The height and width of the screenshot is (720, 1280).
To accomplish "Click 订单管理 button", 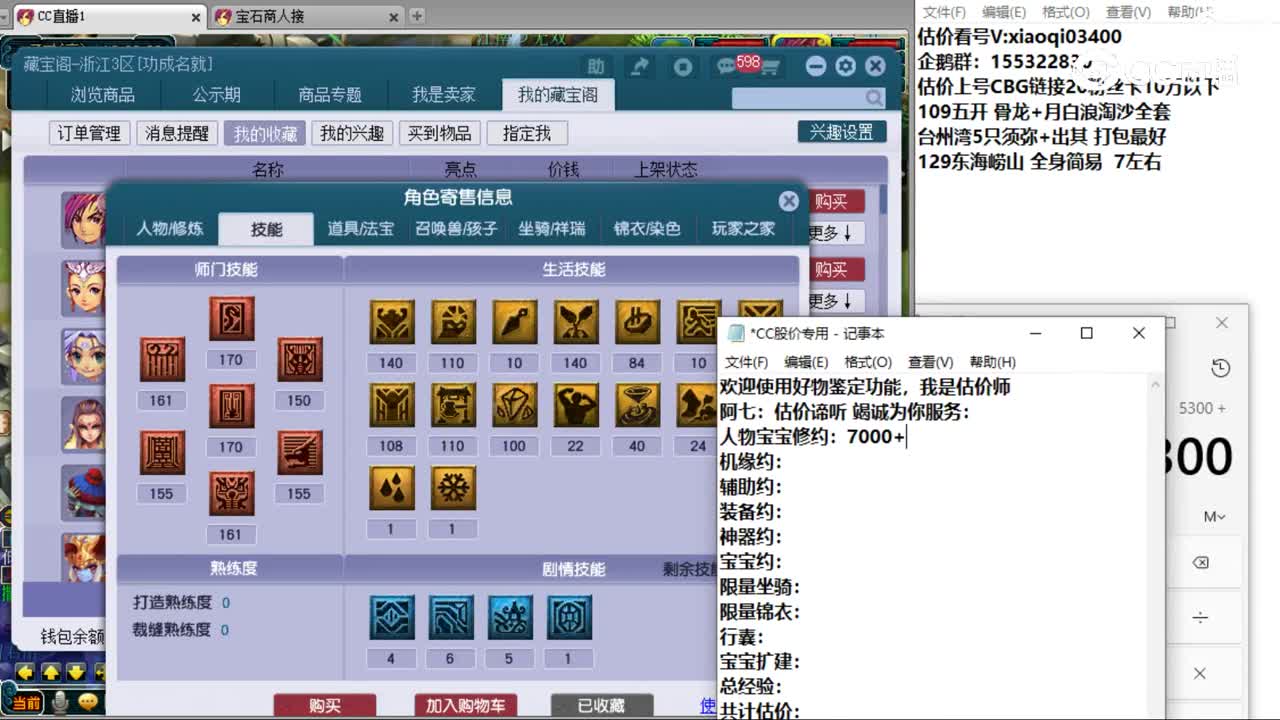I will pyautogui.click(x=89, y=133).
